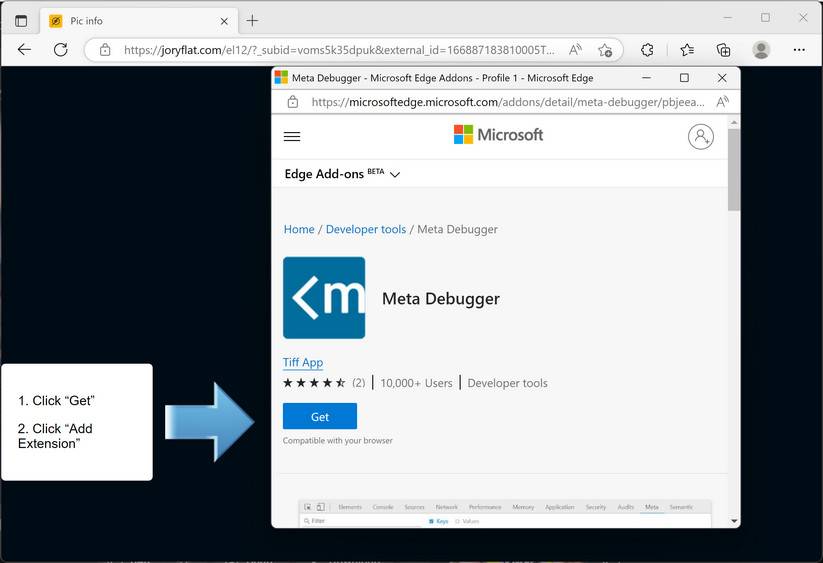The image size is (823, 563).
Task: Open the Collections icon
Action: tap(723, 50)
